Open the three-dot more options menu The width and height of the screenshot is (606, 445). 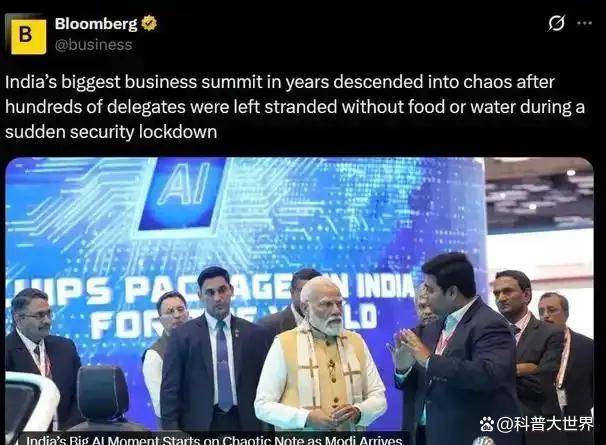pyautogui.click(x=584, y=23)
